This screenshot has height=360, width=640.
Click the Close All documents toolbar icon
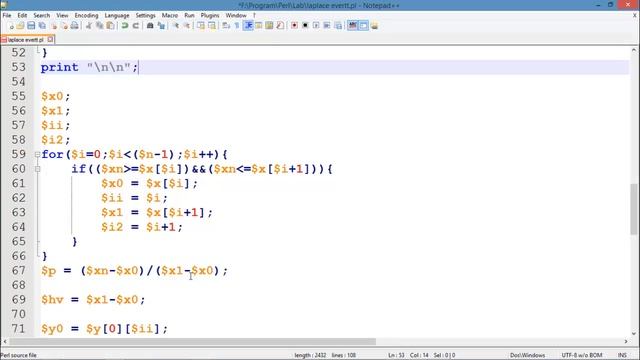64,26
